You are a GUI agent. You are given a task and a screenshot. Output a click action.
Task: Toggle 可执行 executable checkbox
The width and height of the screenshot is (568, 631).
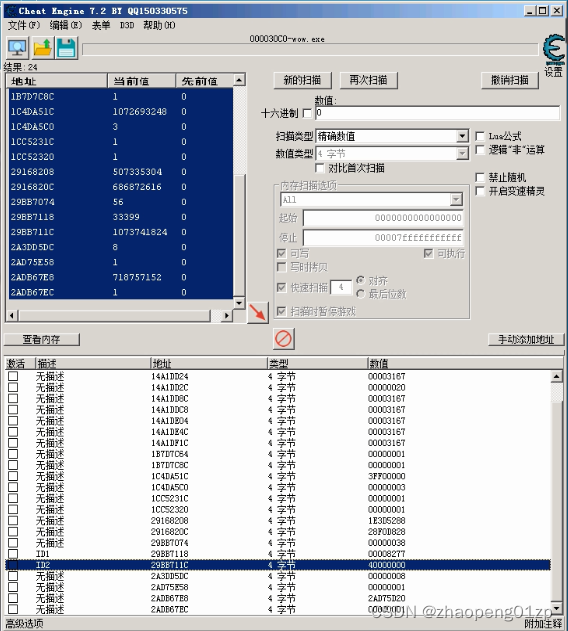[x=428, y=254]
